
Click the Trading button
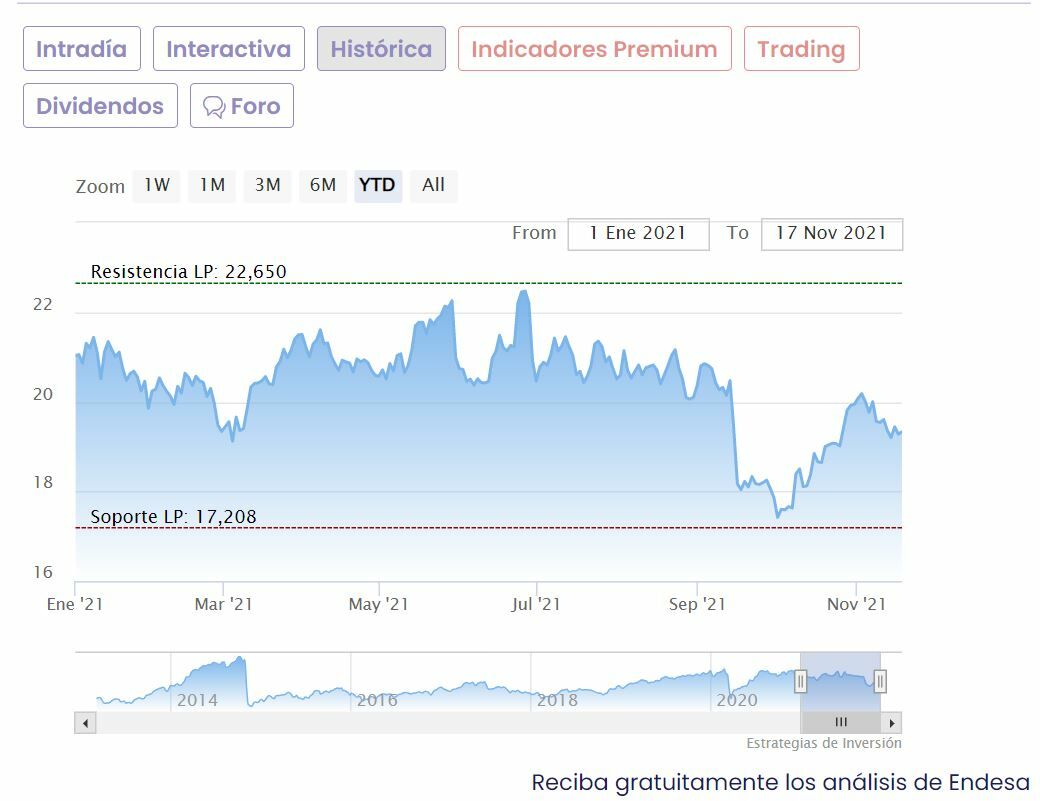coord(801,49)
